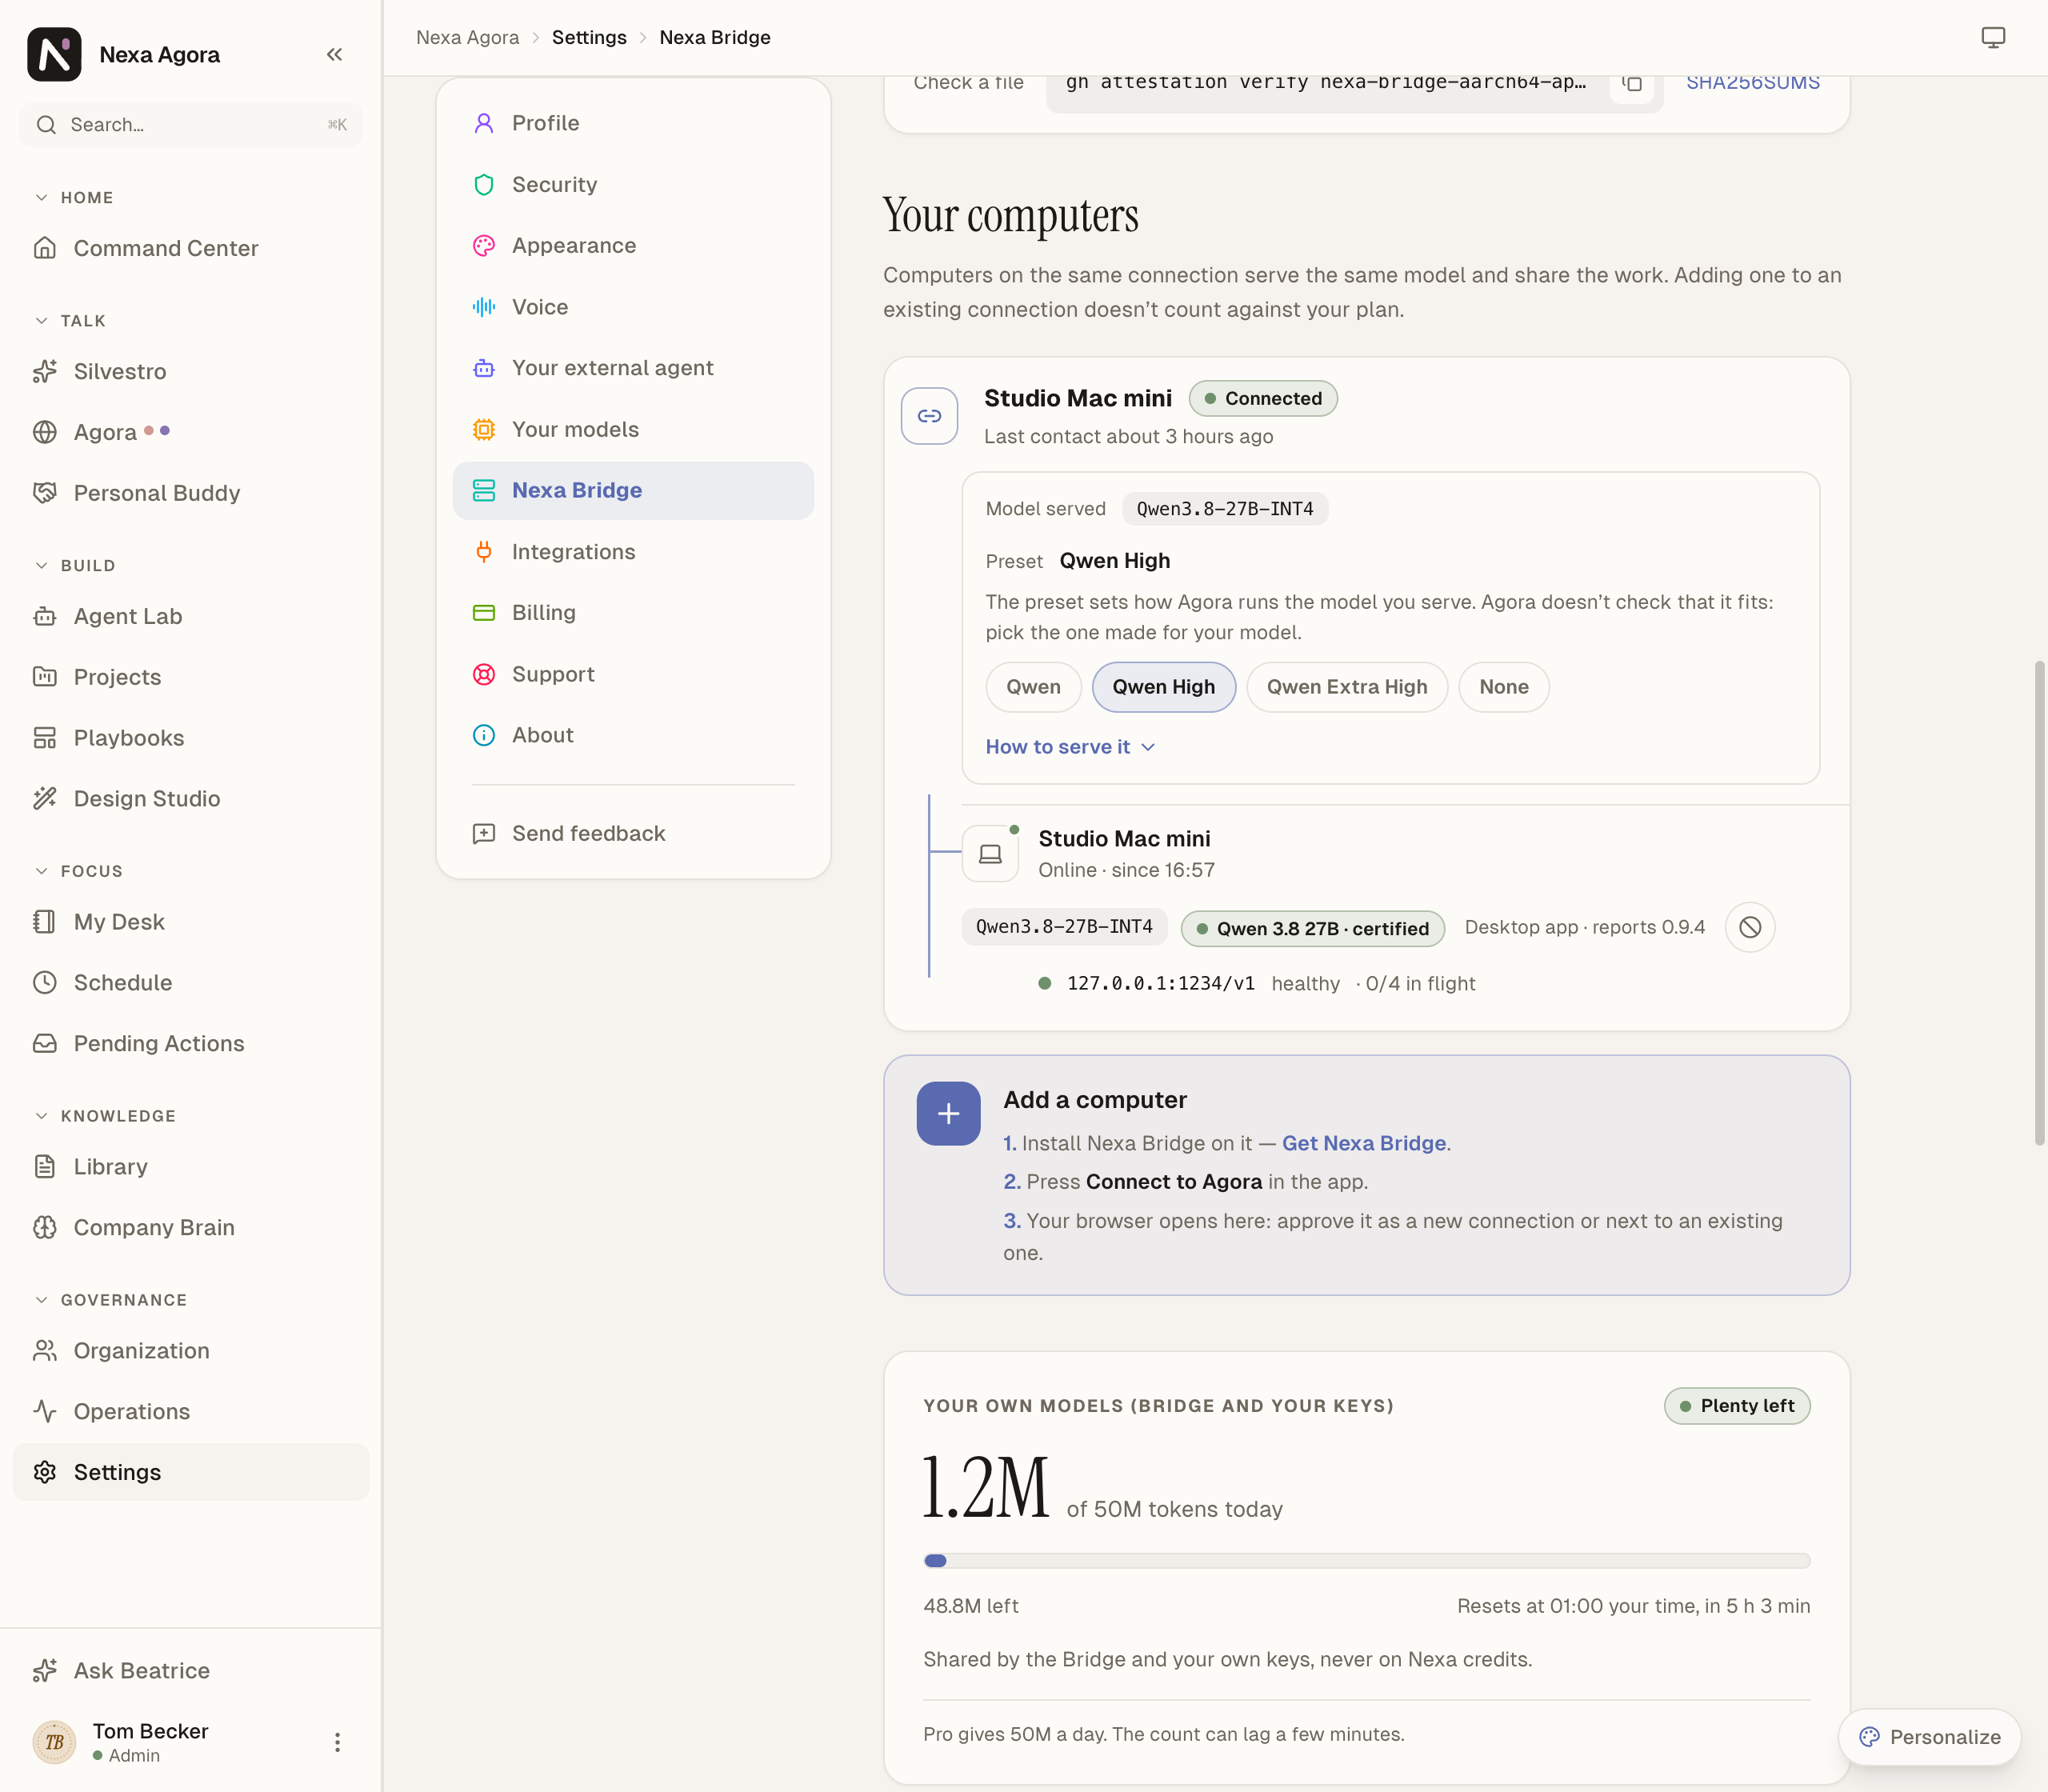The width and height of the screenshot is (2048, 1792).
Task: Open Tom Becker's three-dot user menu
Action: (x=337, y=1742)
